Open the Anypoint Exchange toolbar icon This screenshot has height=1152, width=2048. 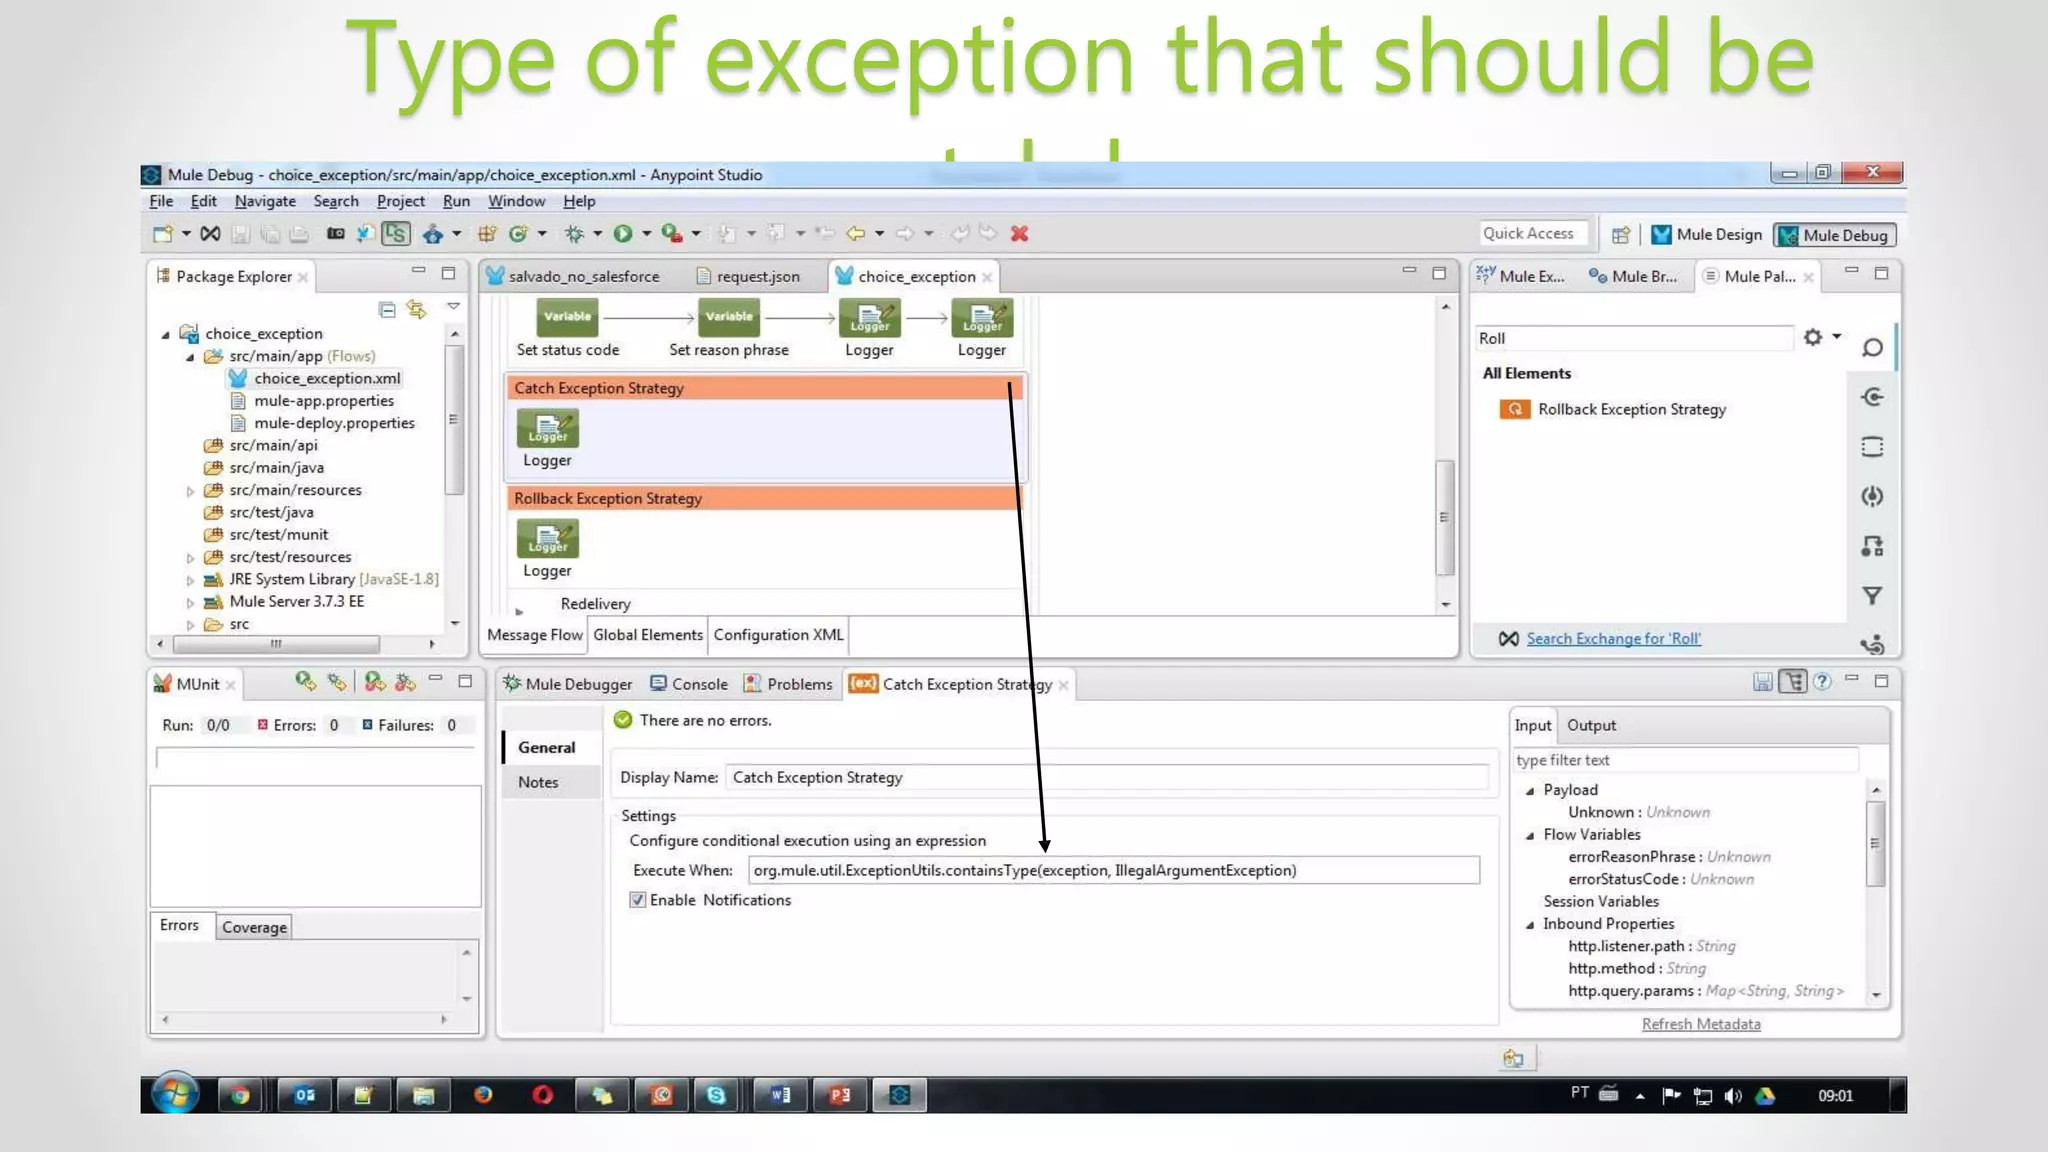tap(209, 234)
